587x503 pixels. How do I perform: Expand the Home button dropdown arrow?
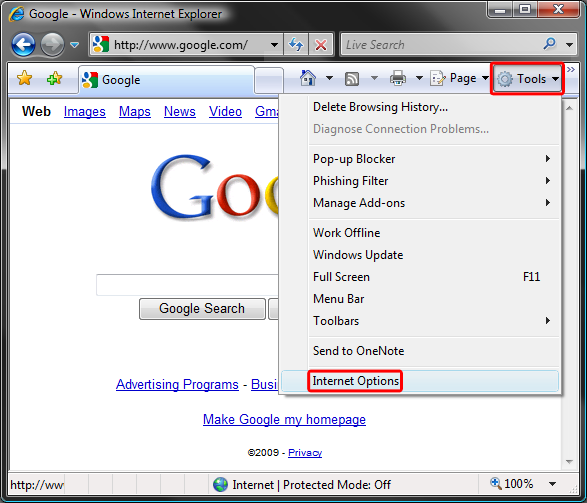pos(329,78)
